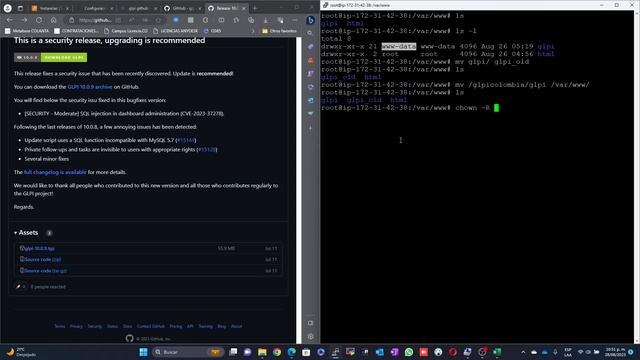Open the Windows Start menu
This screenshot has width=640, height=360.
point(143,352)
